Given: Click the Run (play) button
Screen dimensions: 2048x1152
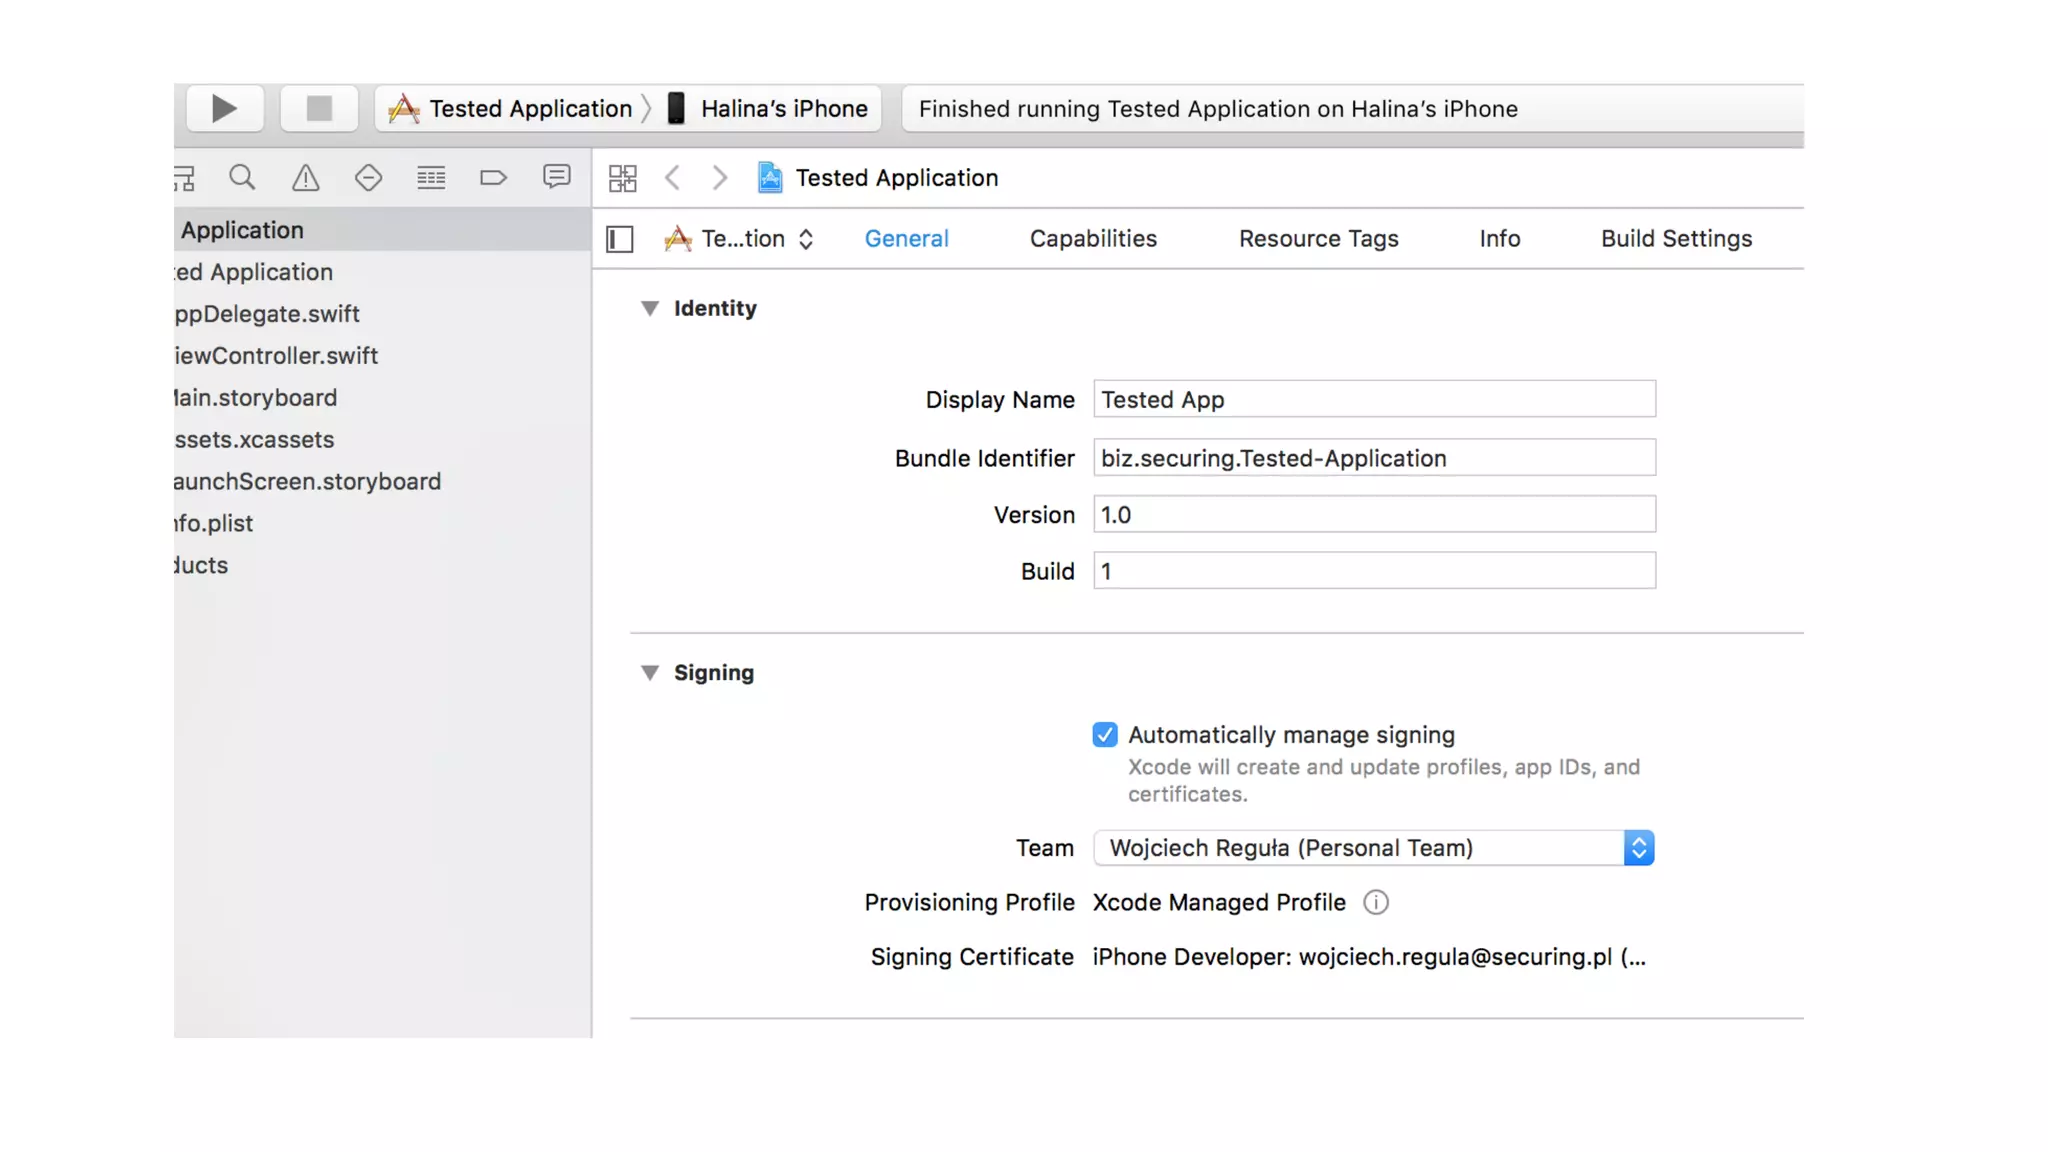Looking at the screenshot, I should coord(225,108).
